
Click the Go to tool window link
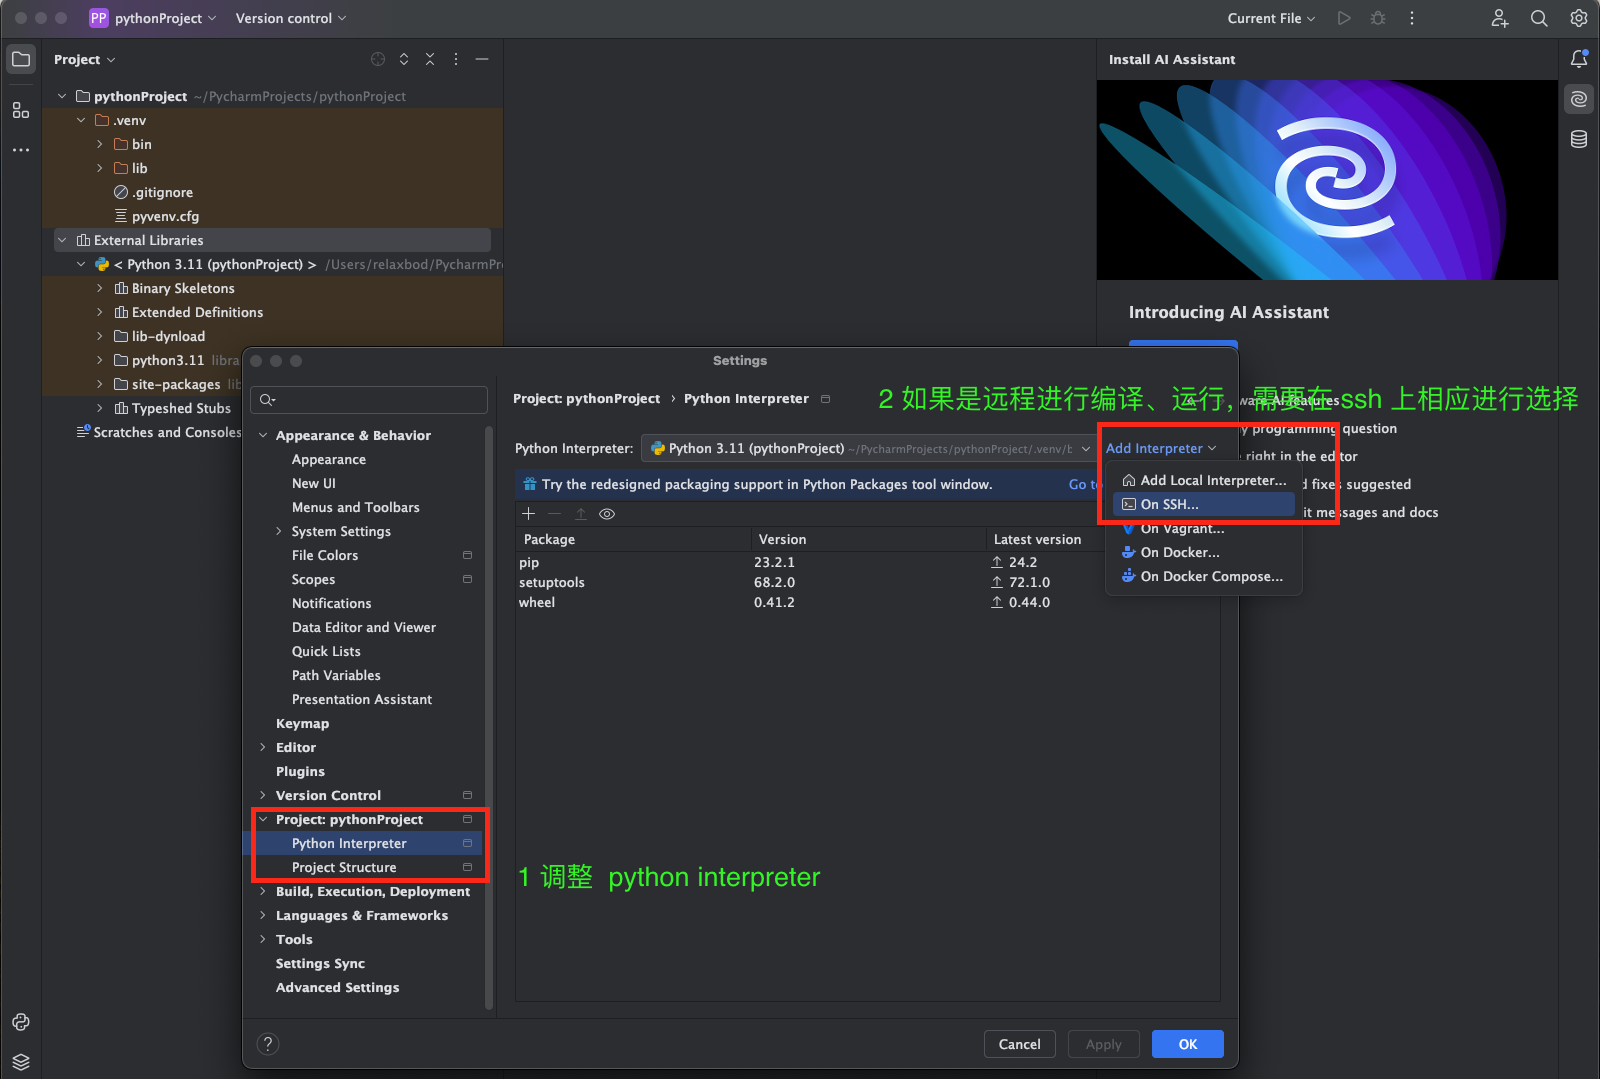tap(1083, 485)
